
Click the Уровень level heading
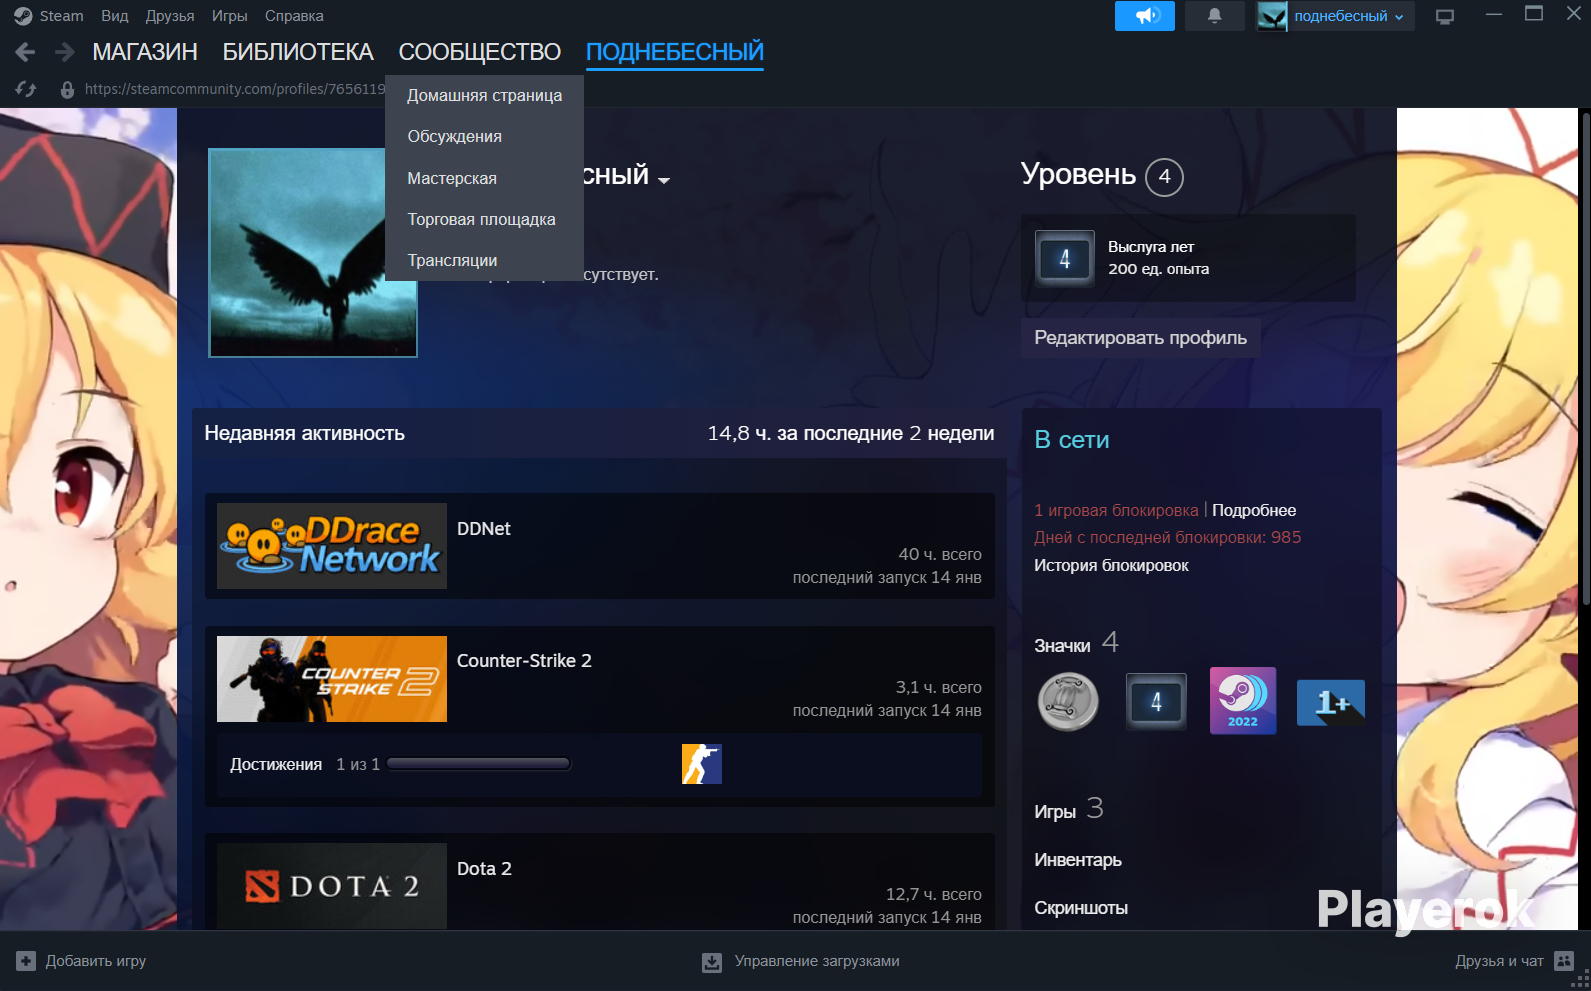(x=1078, y=174)
